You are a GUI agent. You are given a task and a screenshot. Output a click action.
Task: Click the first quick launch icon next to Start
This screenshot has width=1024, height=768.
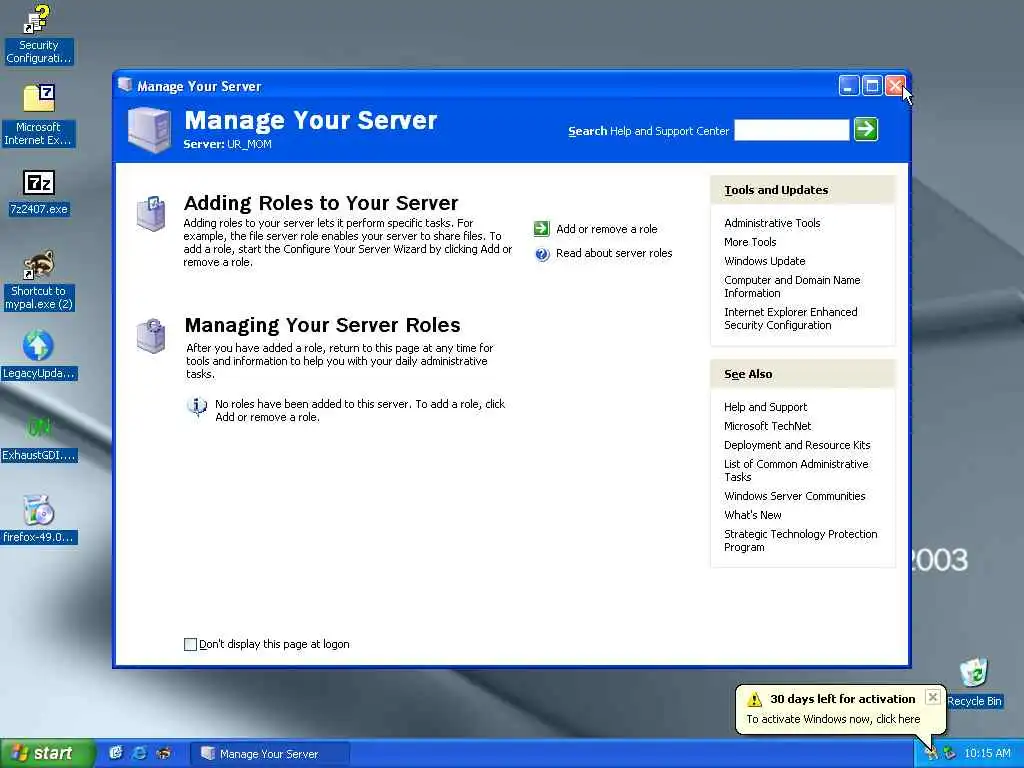pos(116,753)
